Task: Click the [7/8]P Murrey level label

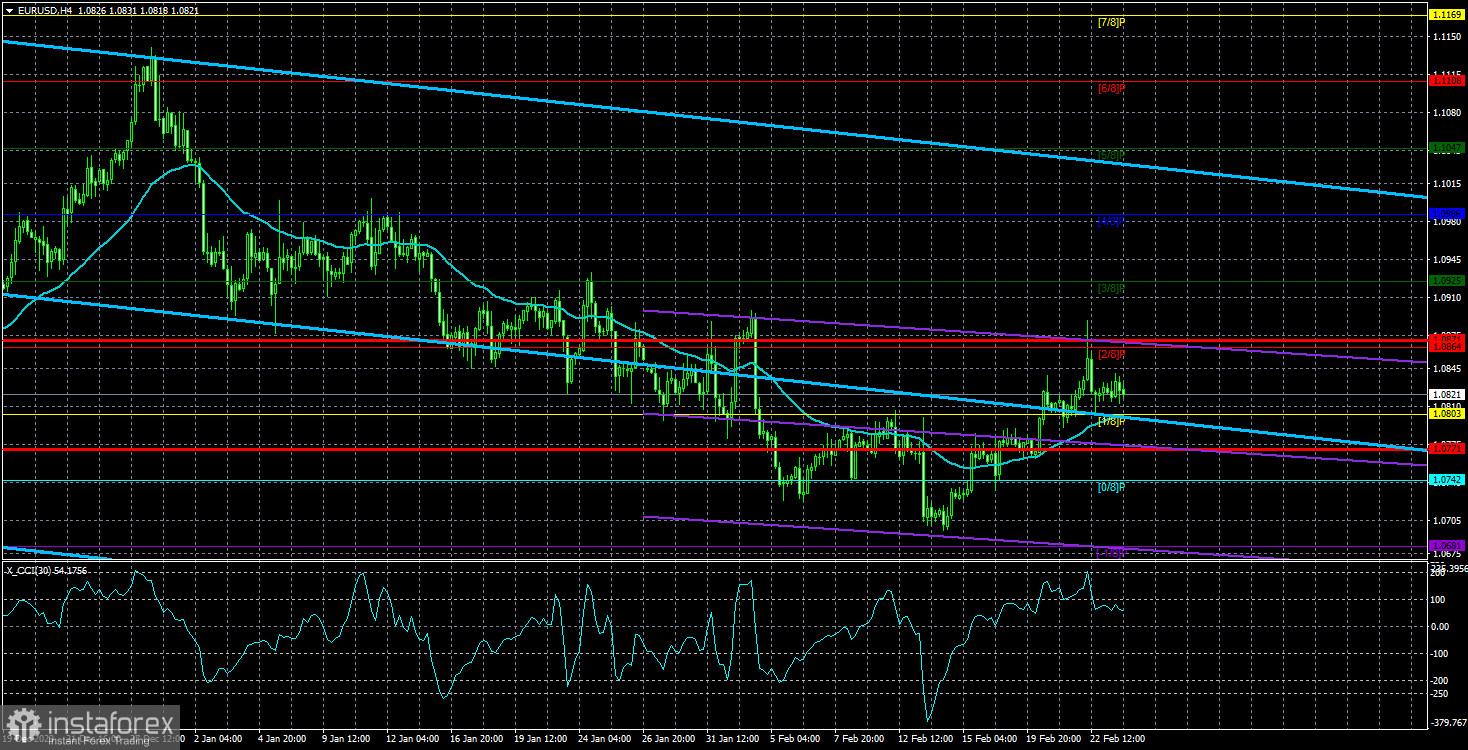Action: (x=1112, y=22)
